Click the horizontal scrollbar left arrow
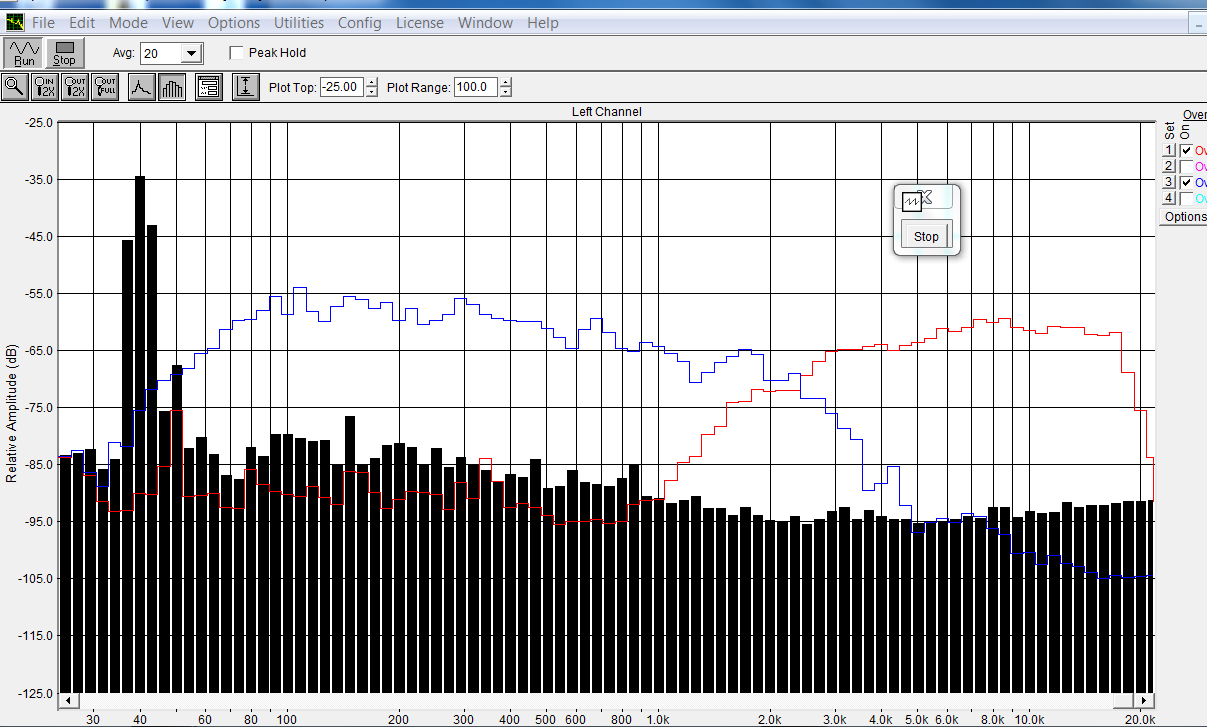 point(67,700)
